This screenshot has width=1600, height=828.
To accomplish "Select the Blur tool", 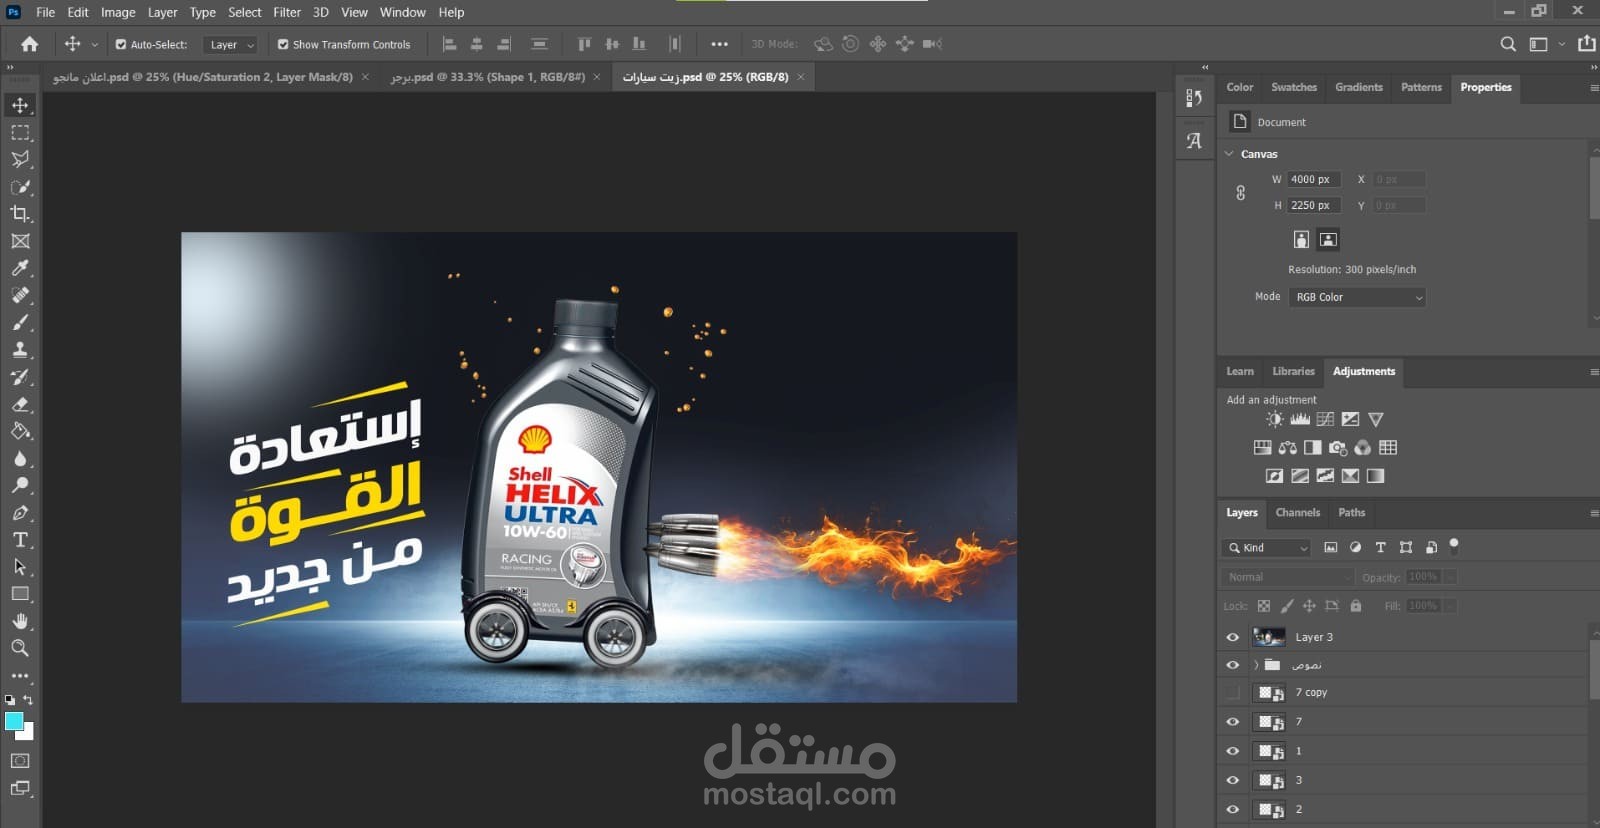I will coord(20,458).
